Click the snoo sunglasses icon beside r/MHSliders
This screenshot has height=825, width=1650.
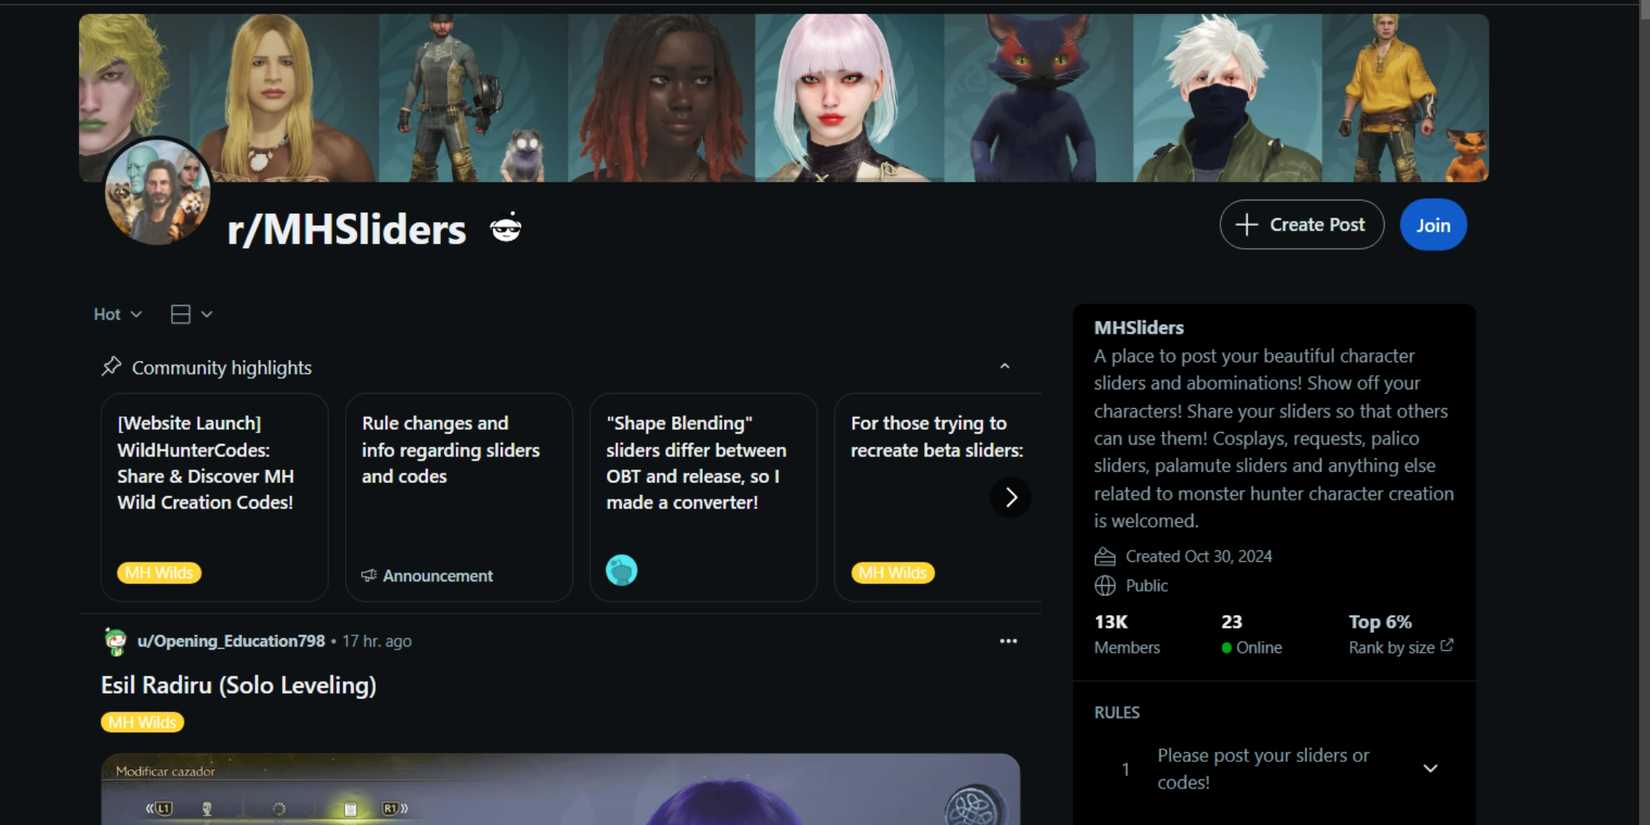coord(506,228)
